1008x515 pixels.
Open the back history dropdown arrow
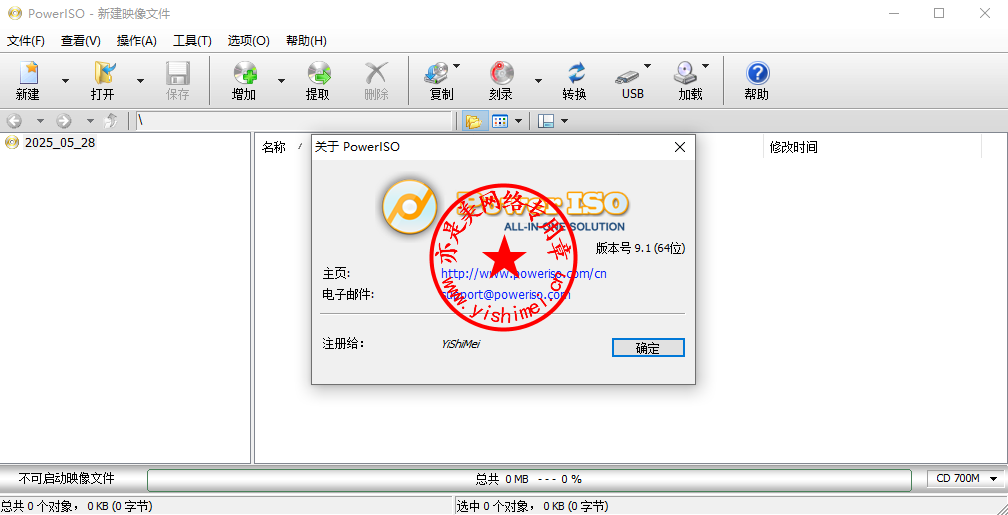(40, 121)
